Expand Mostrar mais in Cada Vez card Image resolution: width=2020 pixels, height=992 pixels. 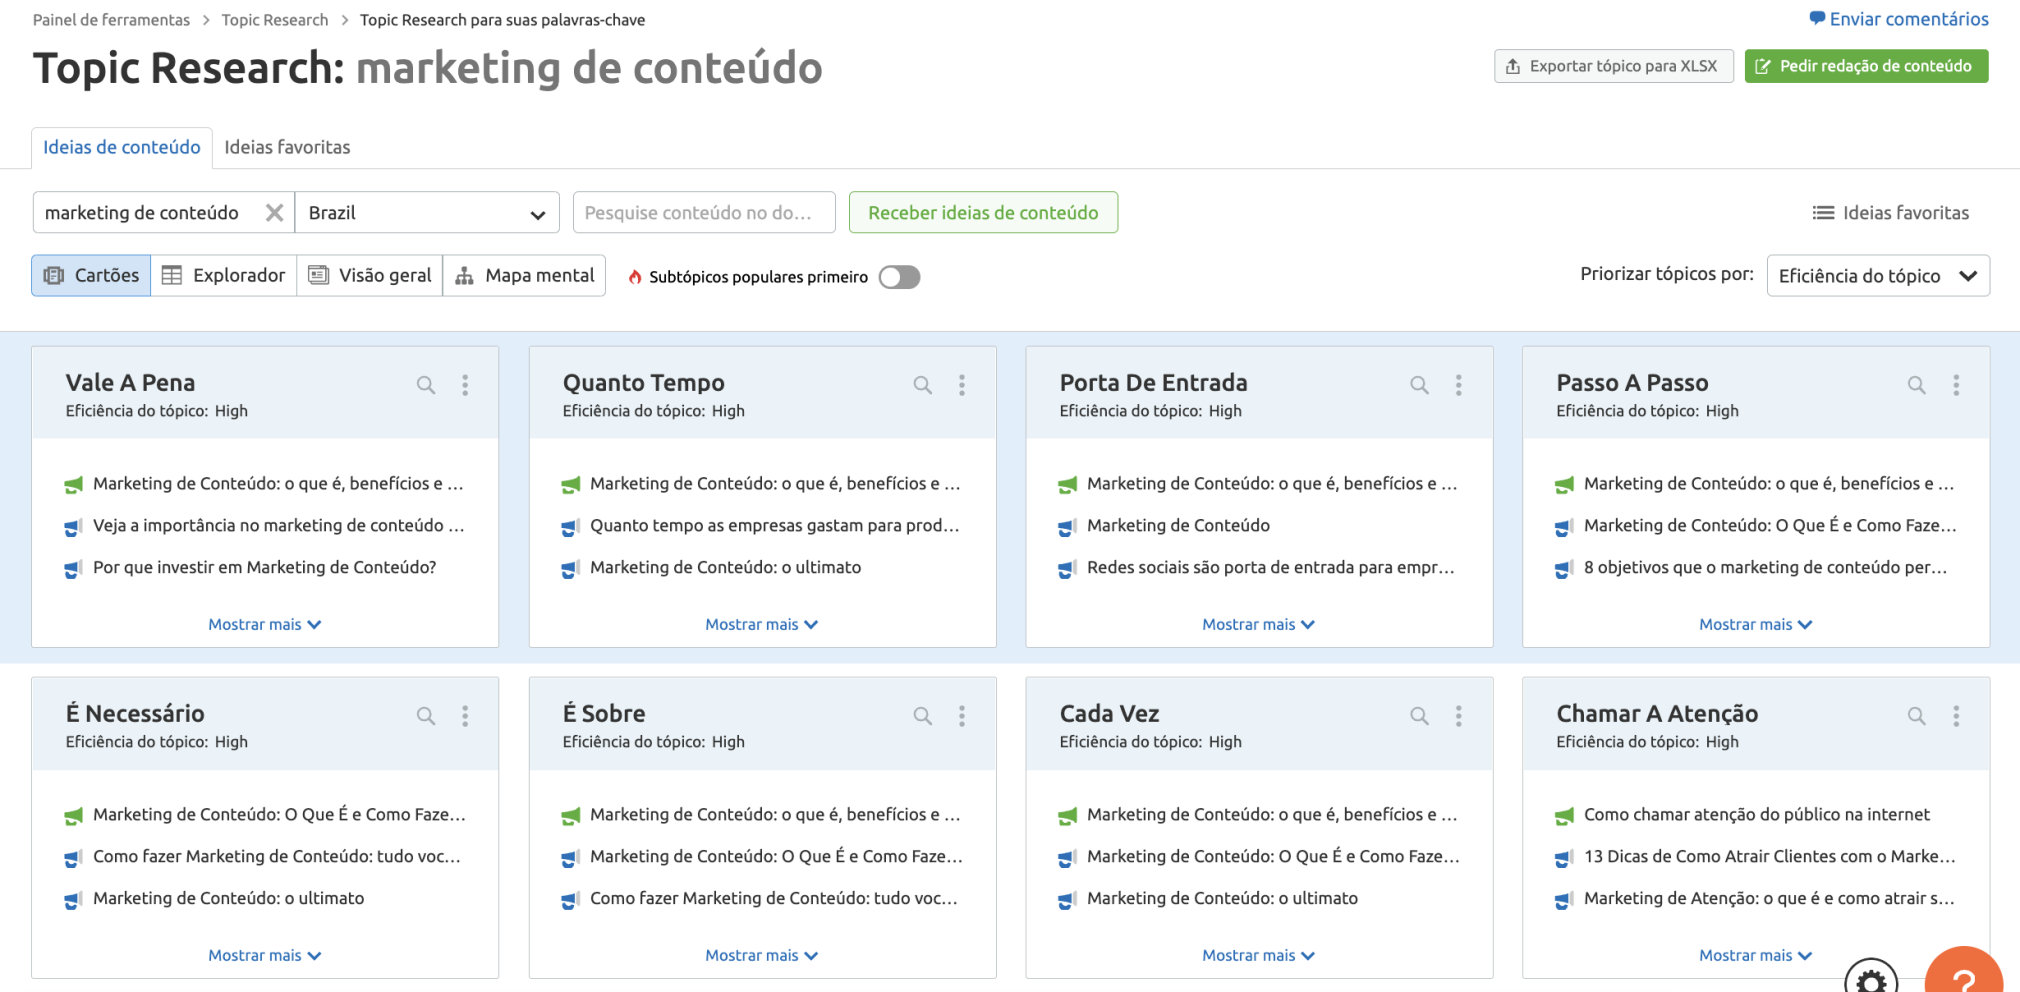(x=1259, y=955)
